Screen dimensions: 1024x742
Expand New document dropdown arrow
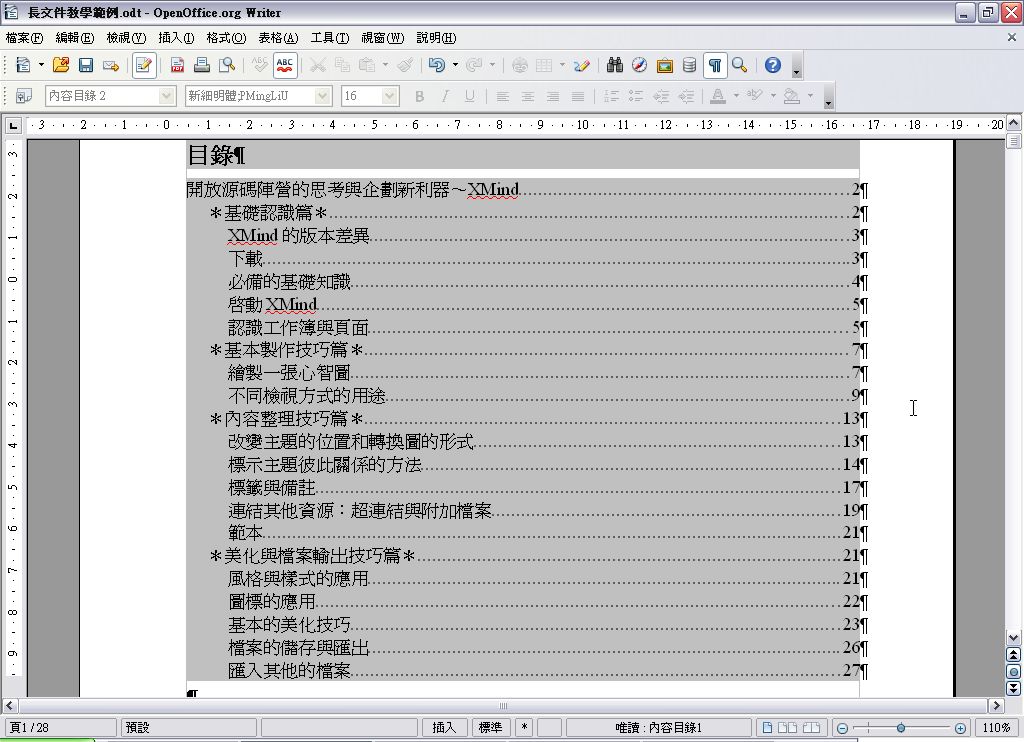(x=41, y=65)
